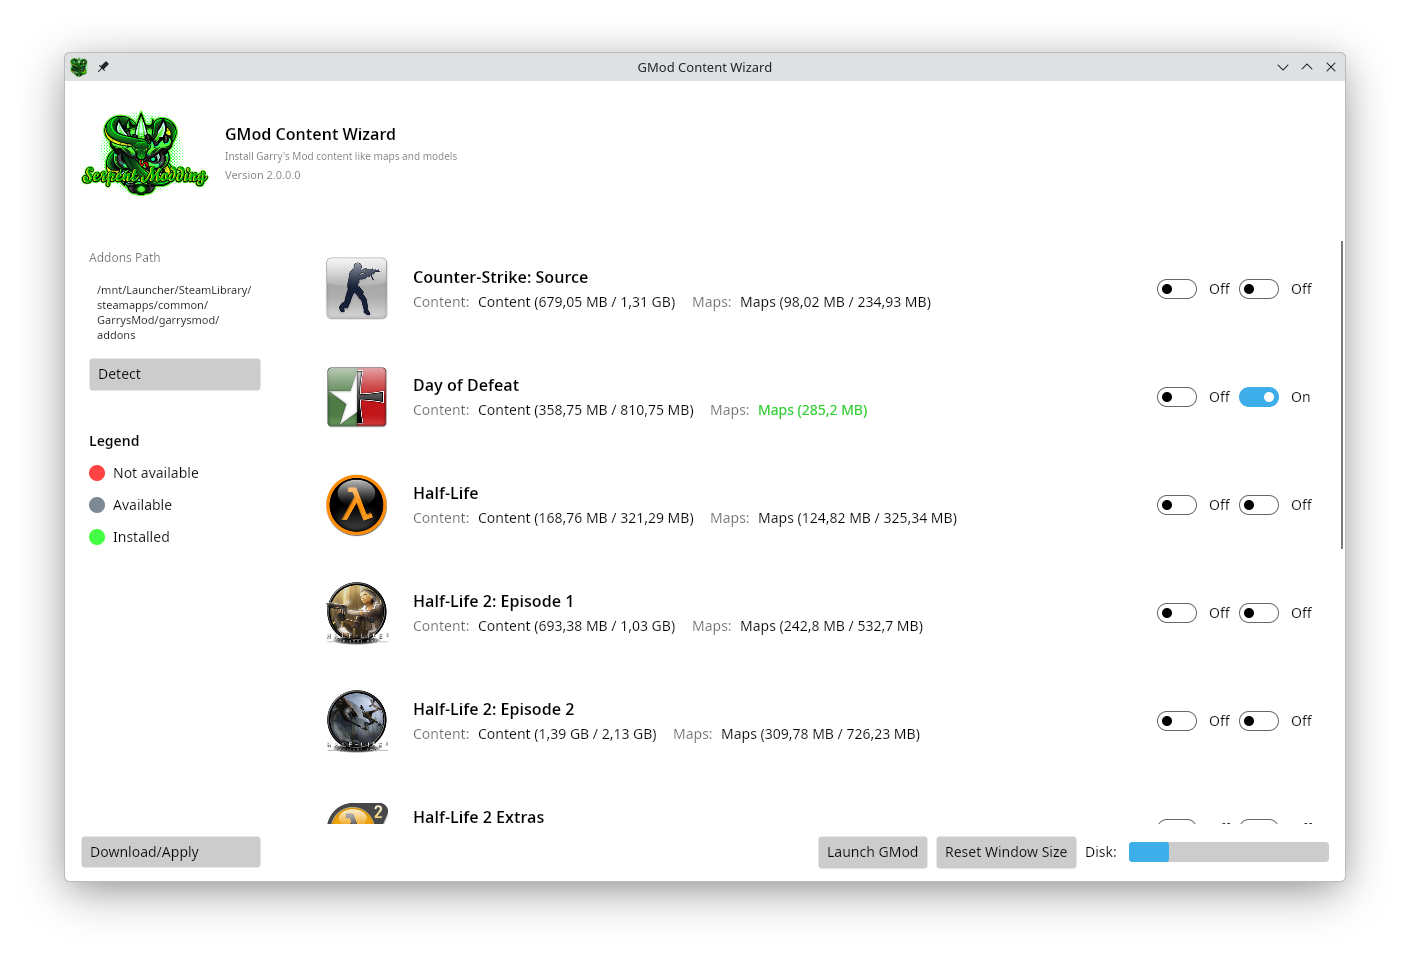Toggle Half-Life 2: Episode 1 maps switch
This screenshot has height=958, width=1410.
pyautogui.click(x=1259, y=613)
